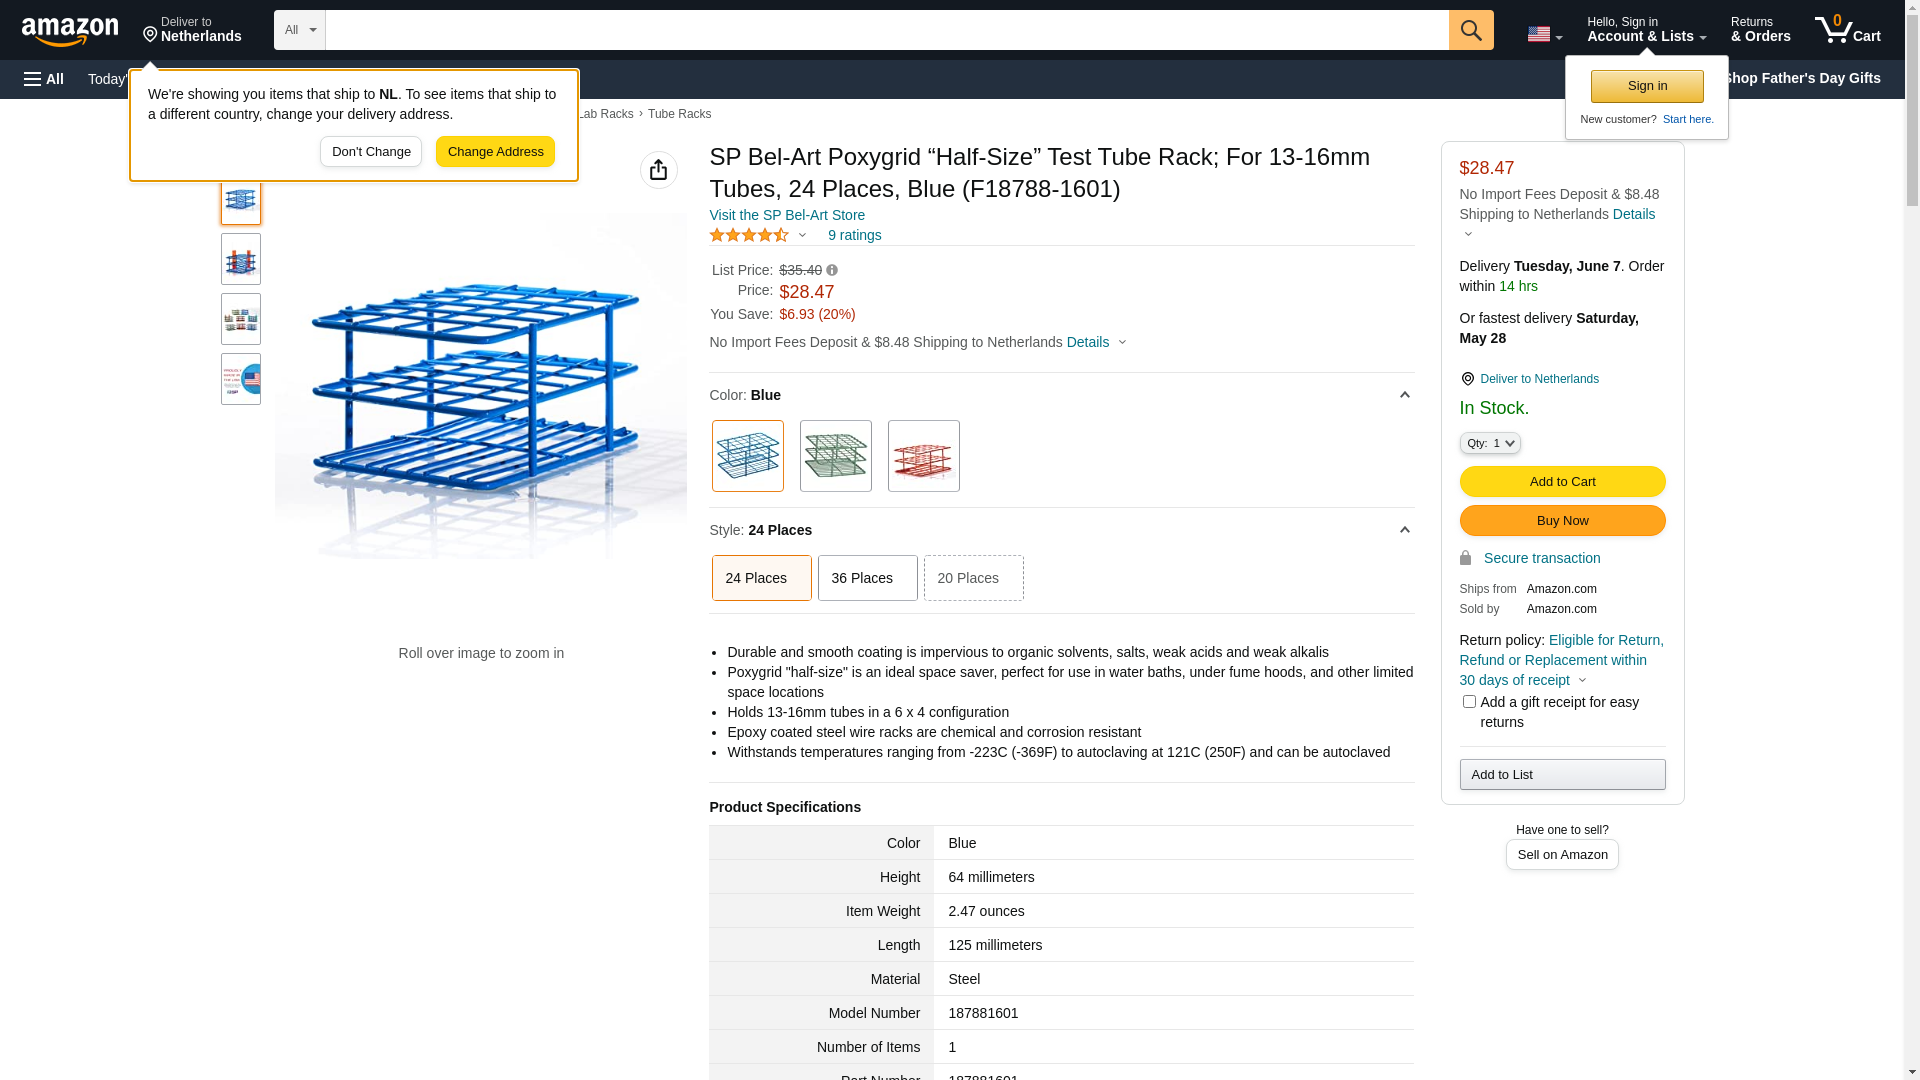
Task: Click the US flag language selector
Action: click(1544, 34)
